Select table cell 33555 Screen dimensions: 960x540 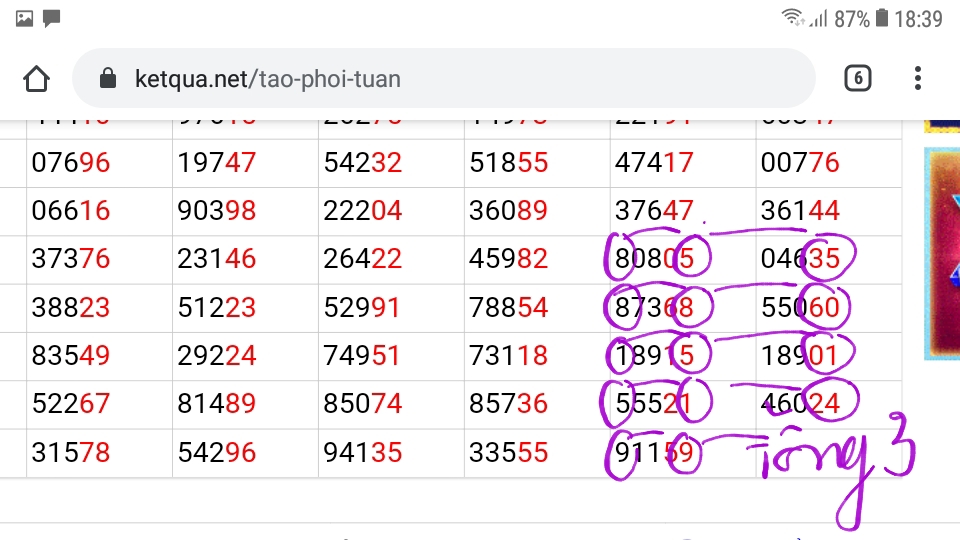tap(537, 453)
